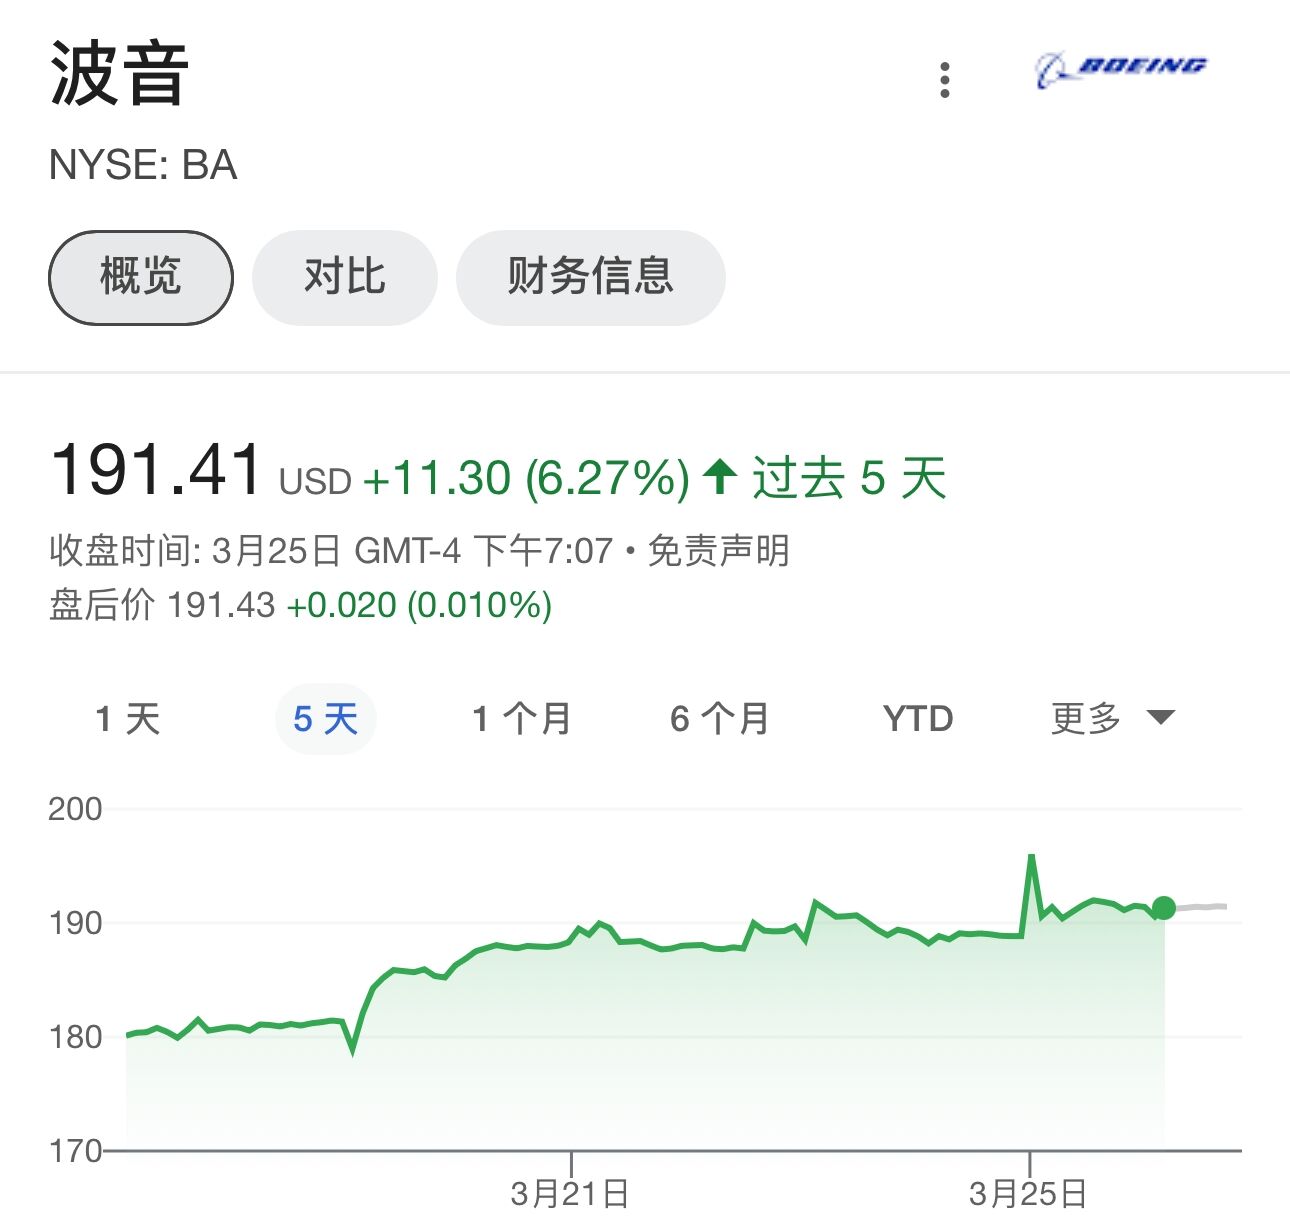Image resolution: width=1290 pixels, height=1220 pixels.
Task: Select the 6 个月 range option
Action: [x=719, y=718]
